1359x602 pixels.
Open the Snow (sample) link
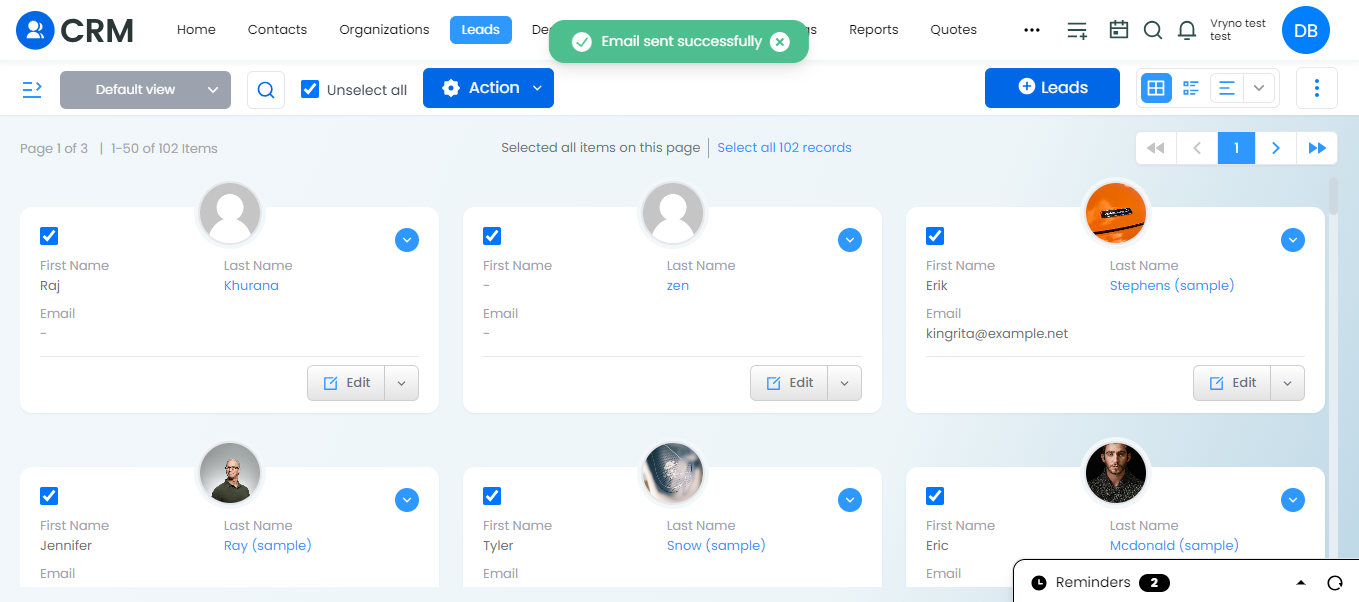coord(716,546)
